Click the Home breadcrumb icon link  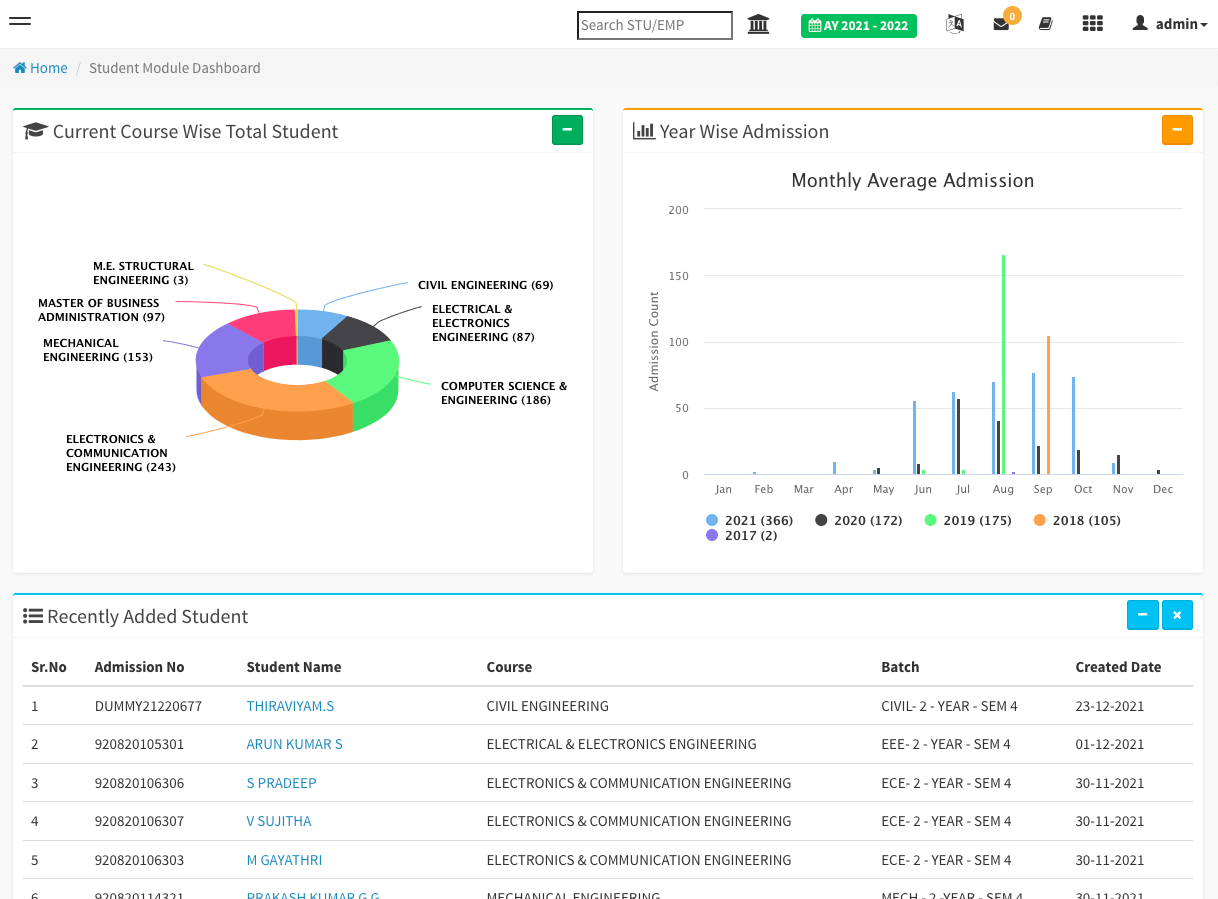pos(40,68)
